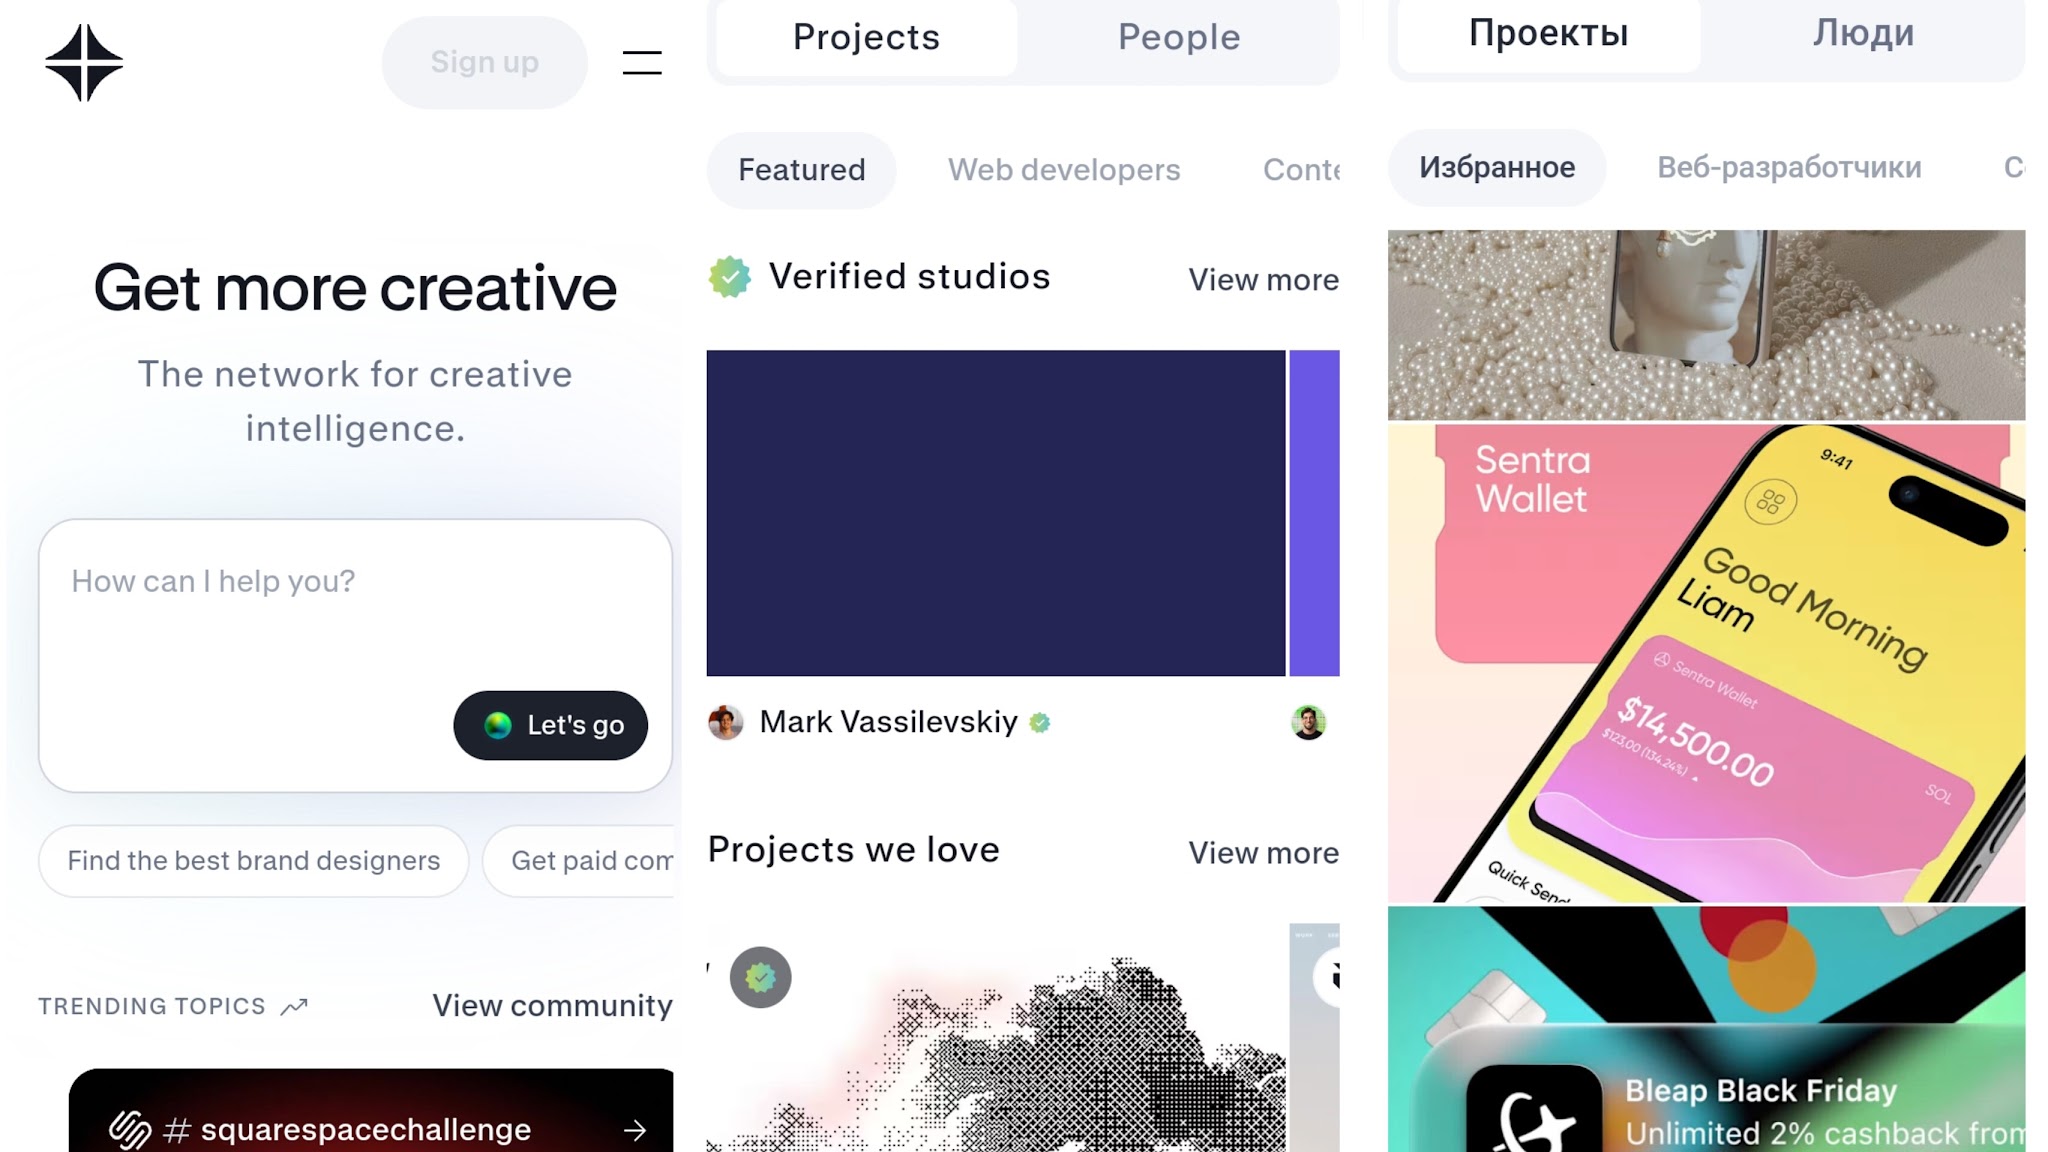This screenshot has height=1152, width=2048.
Task: Click the Verified studios green badge icon
Action: pyautogui.click(x=730, y=277)
